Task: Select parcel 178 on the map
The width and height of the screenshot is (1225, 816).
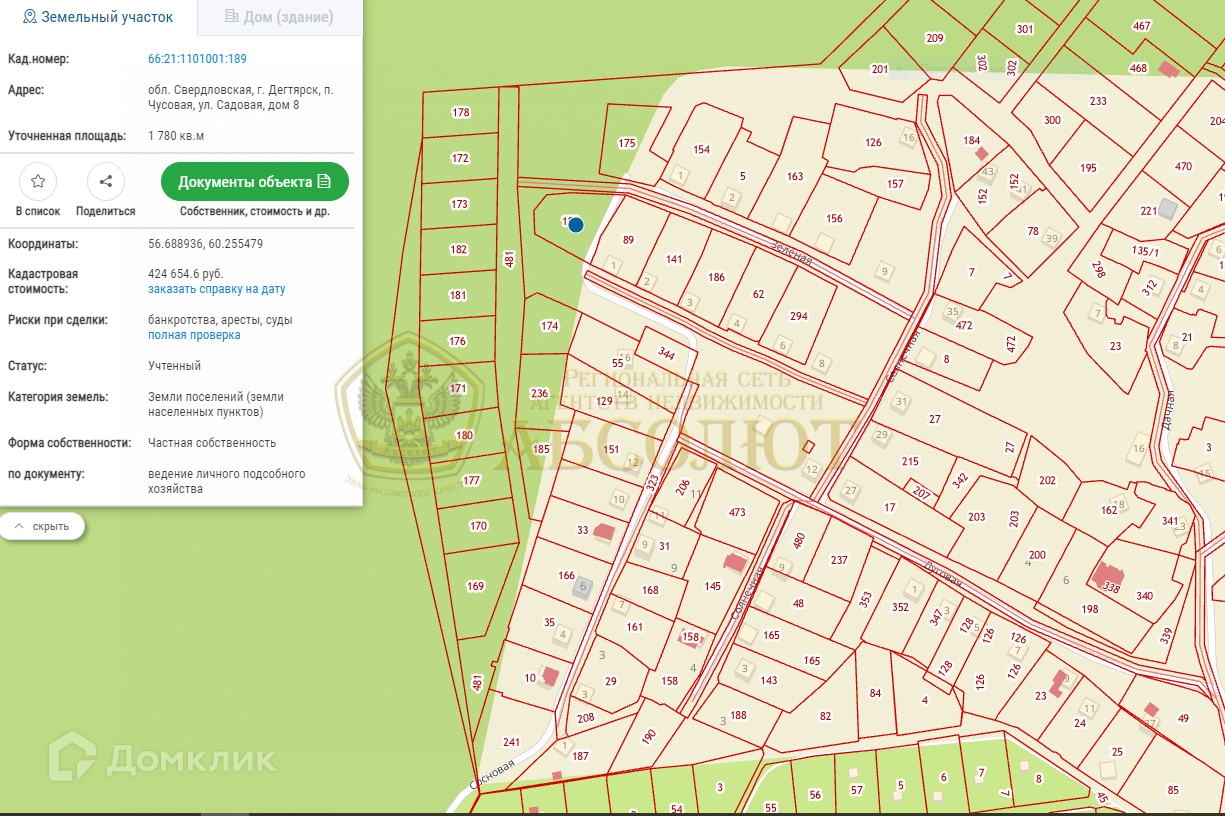Action: click(461, 112)
